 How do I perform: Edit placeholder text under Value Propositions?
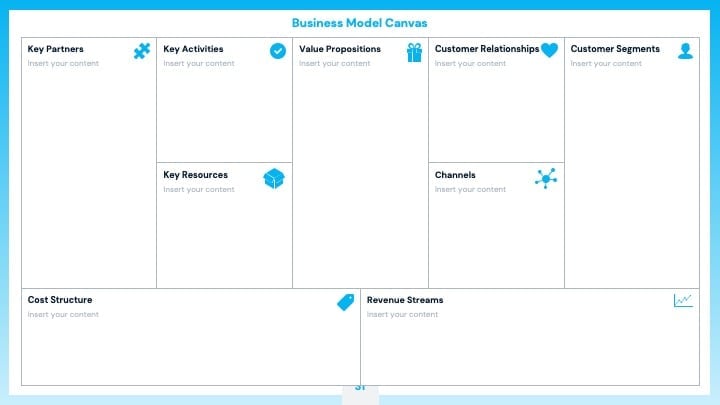(x=335, y=63)
